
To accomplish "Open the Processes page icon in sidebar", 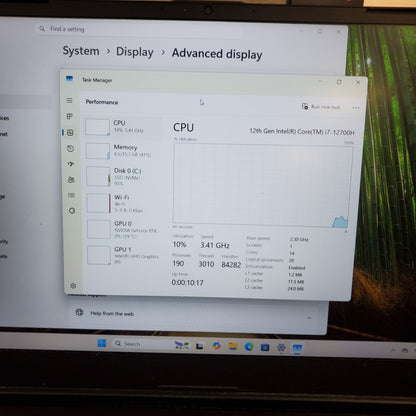I will pyautogui.click(x=70, y=116).
